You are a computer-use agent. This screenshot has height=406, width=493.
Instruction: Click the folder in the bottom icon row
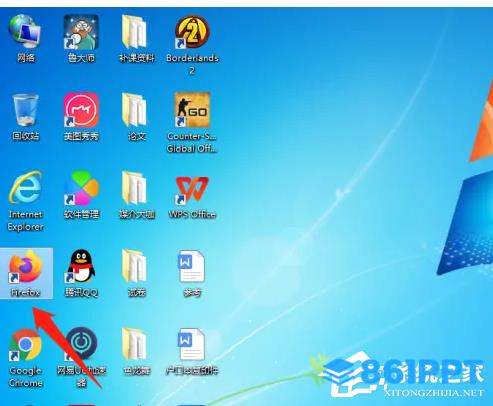coord(136,351)
